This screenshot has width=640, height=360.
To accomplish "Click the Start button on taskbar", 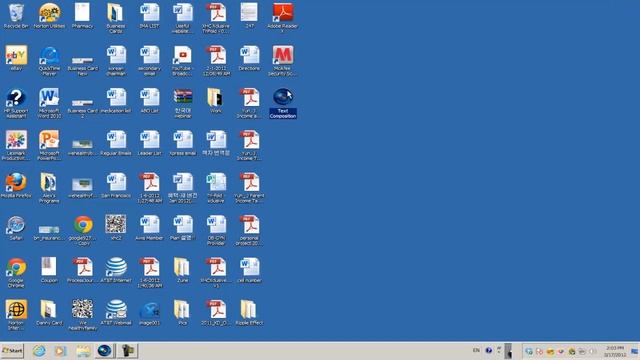I will tap(12, 351).
